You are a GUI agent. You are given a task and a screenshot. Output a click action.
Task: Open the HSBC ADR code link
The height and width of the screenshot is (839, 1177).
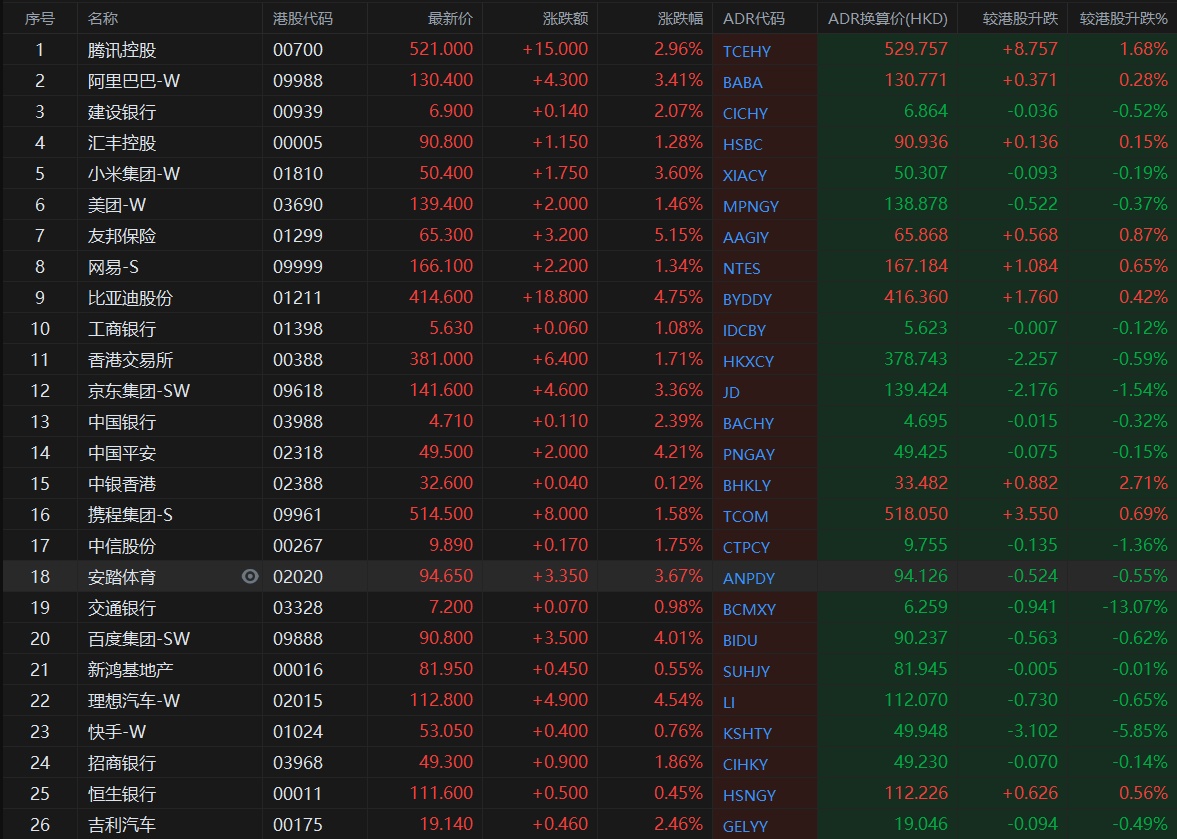[742, 144]
